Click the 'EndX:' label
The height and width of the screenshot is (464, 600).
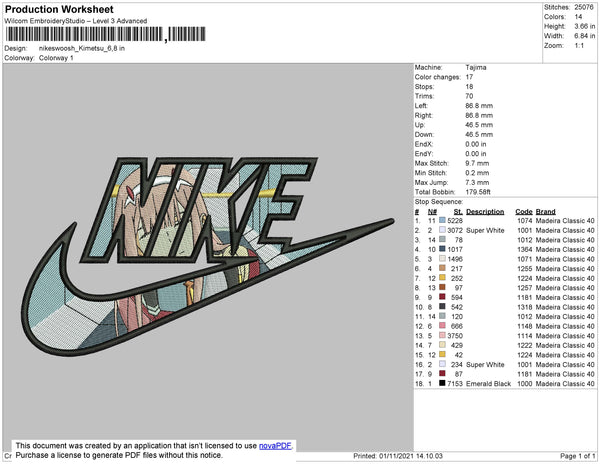[x=424, y=144]
